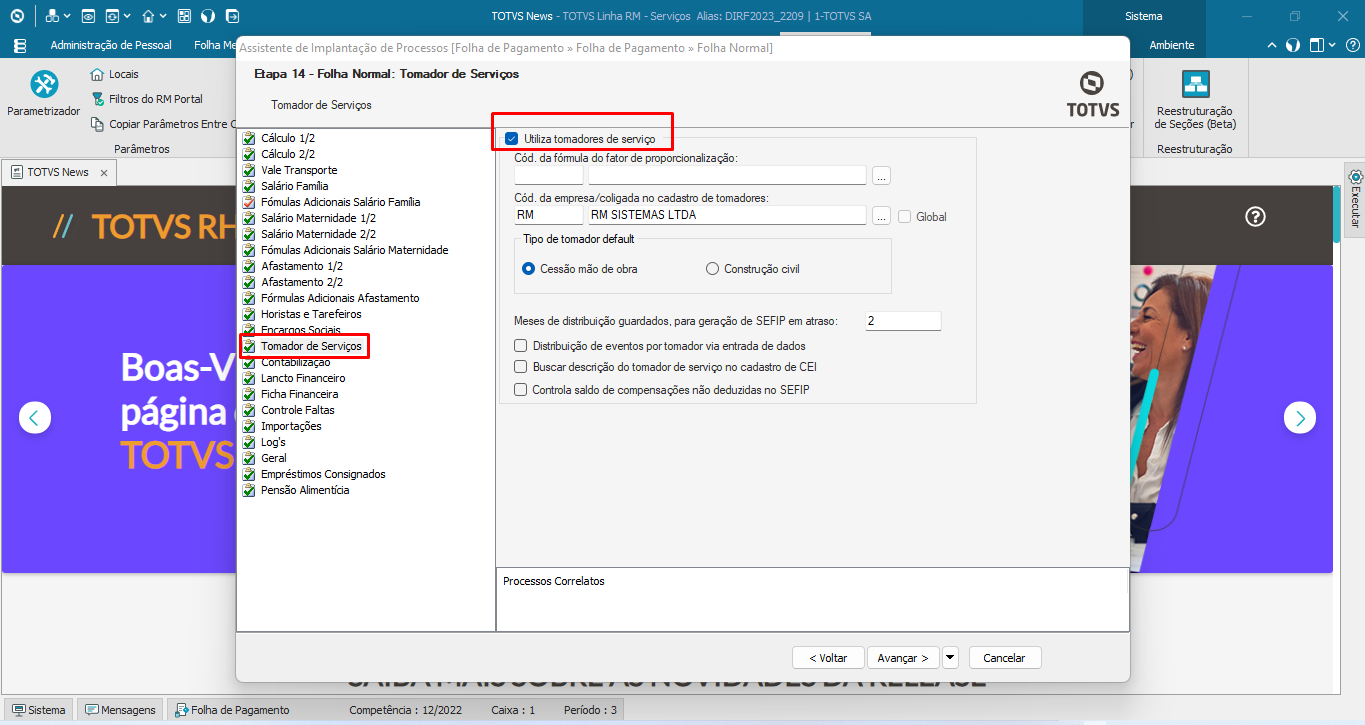This screenshot has width=1365, height=725.
Task: Click the refresh window icon in title bar
Action: pos(112,16)
